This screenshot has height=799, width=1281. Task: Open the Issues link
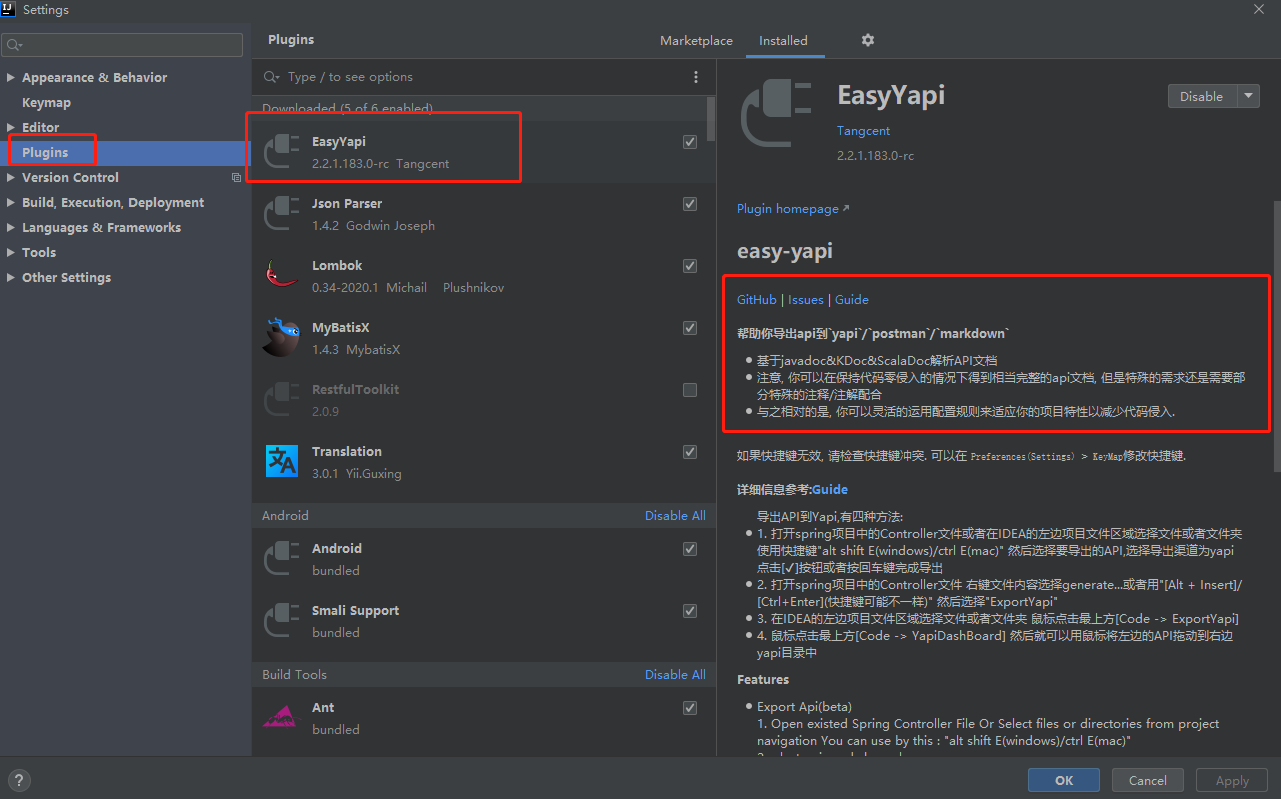coord(806,300)
